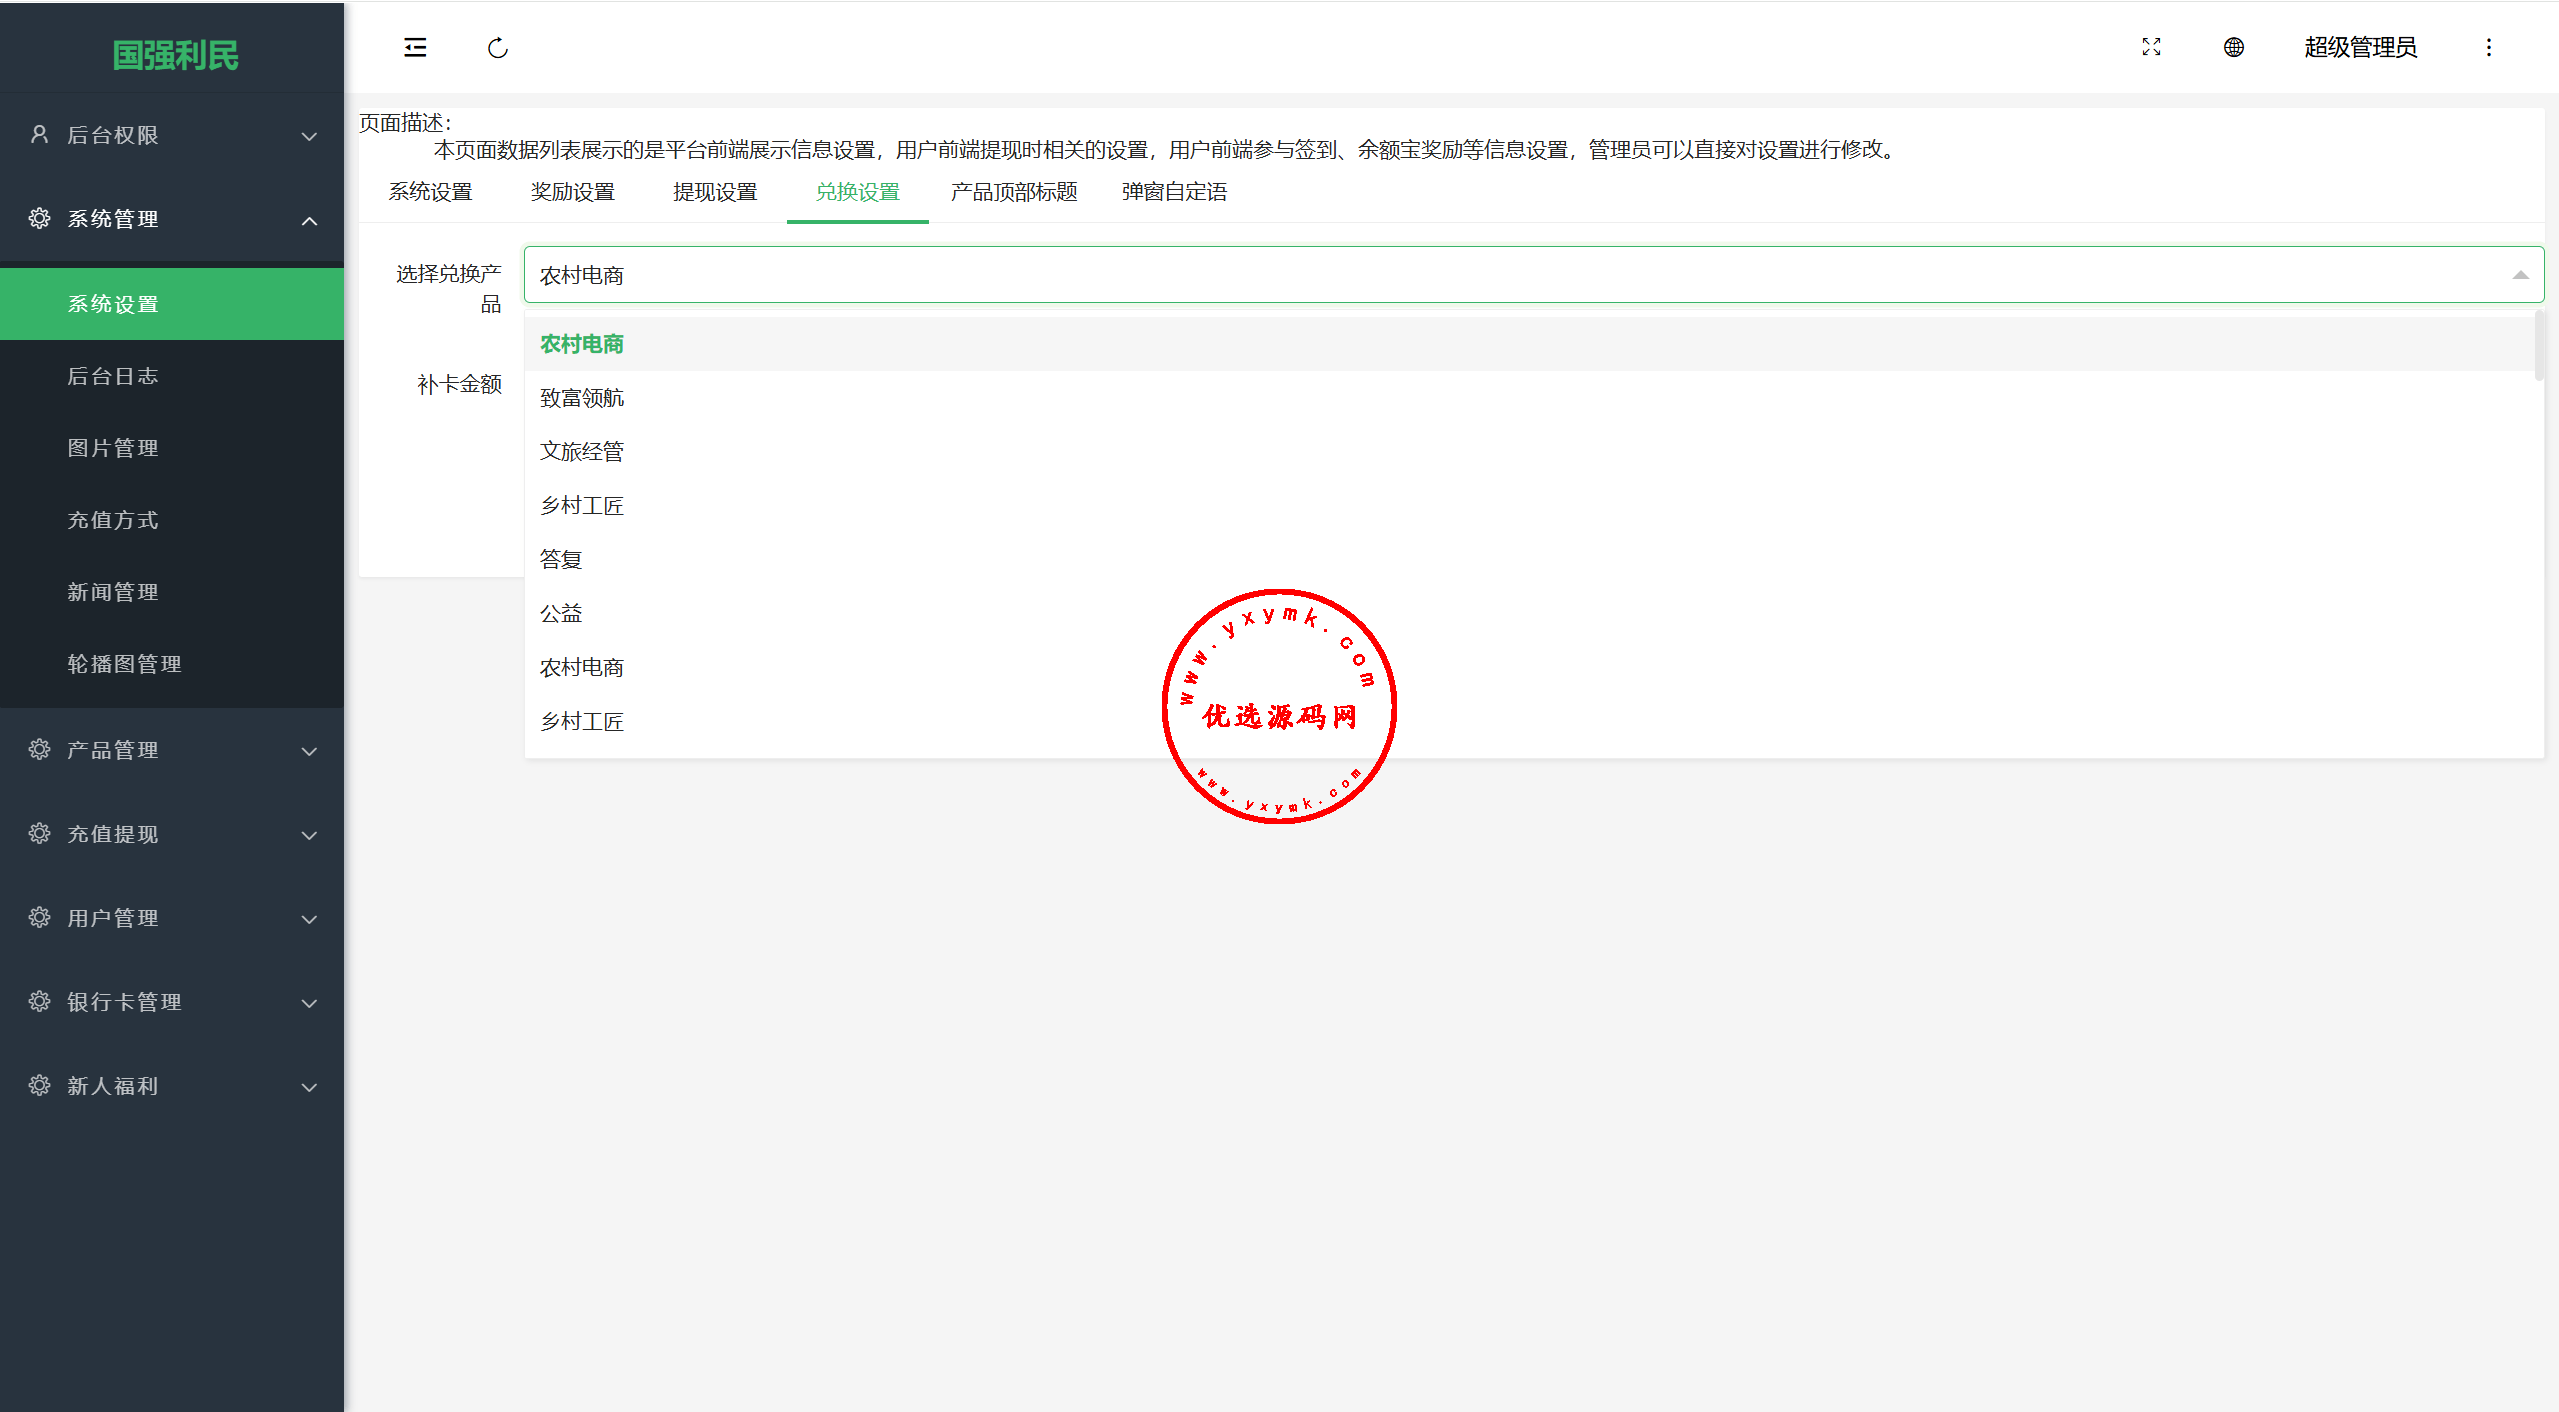Open the globe language icon
Viewport: 2559px width, 1412px height.
click(2233, 47)
